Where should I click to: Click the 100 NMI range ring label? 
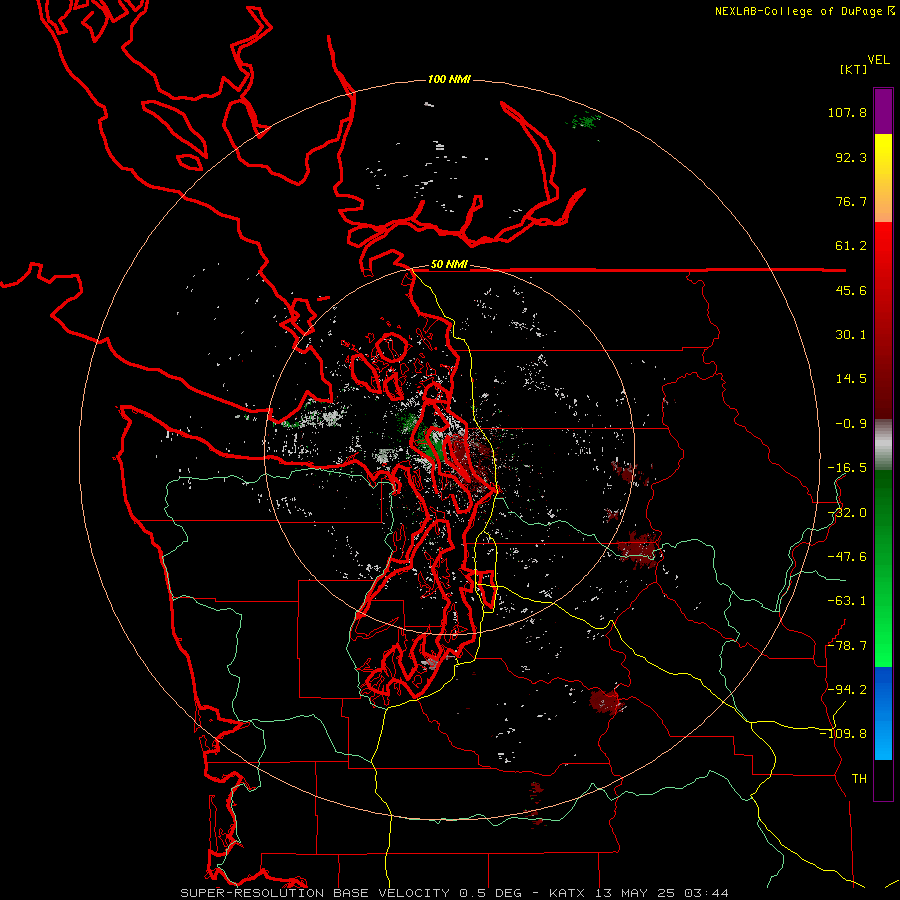click(449, 79)
